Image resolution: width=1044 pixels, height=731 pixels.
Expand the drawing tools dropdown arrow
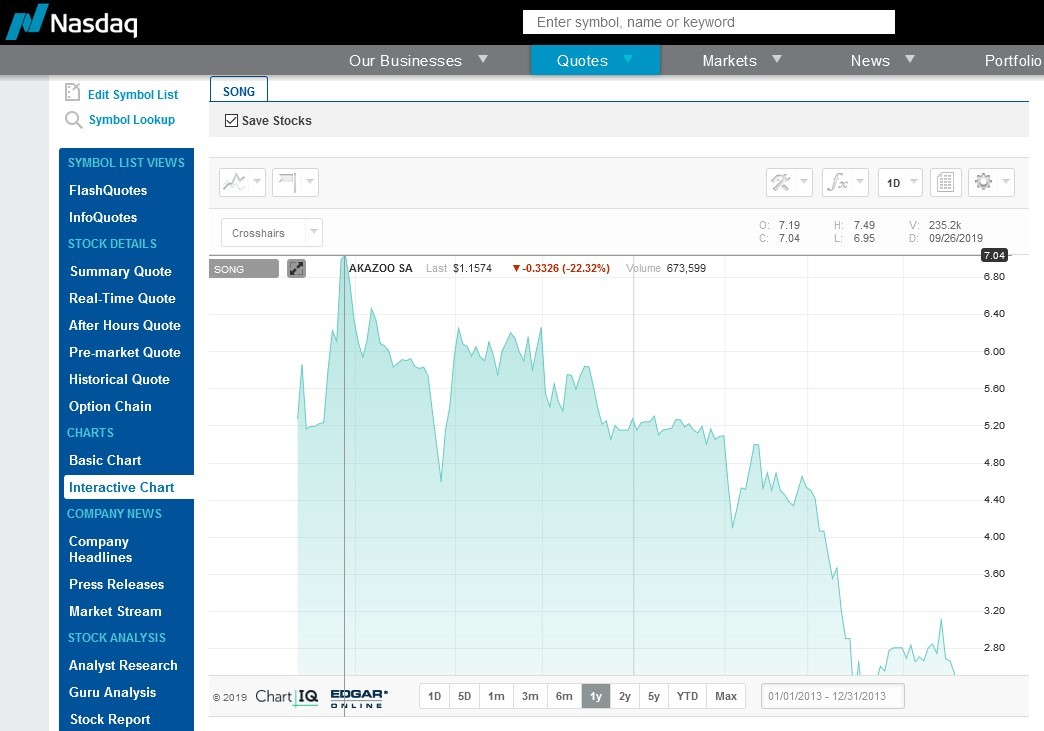coord(804,182)
